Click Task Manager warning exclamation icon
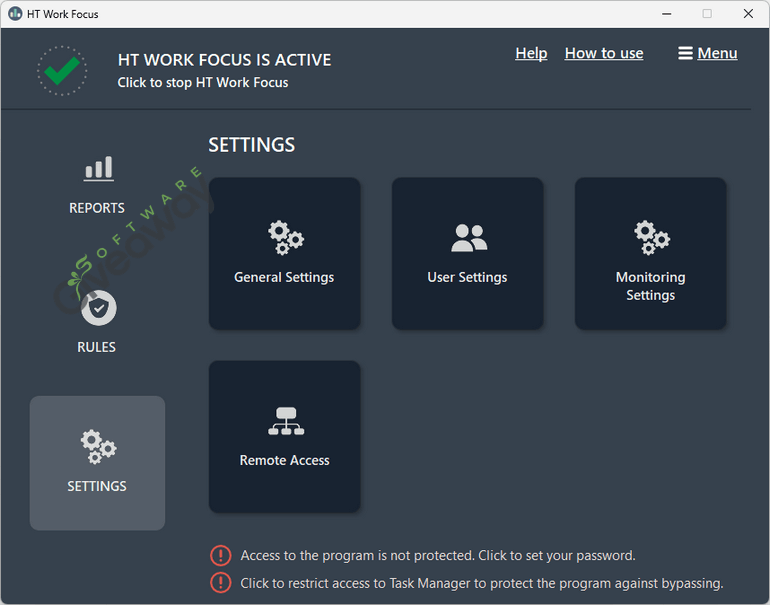 pyautogui.click(x=220, y=583)
